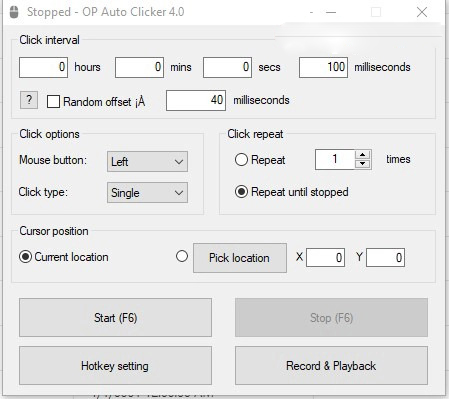Focus the secs input field
449x399 pixels.
227,67
